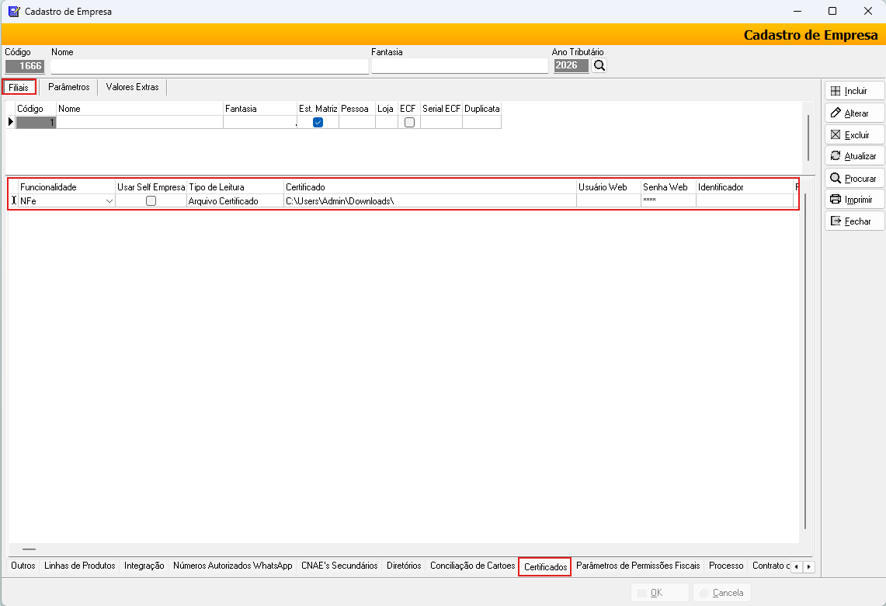The width and height of the screenshot is (886, 606).
Task: Open Números Autorizados WhatsApp tab
Action: [233, 566]
